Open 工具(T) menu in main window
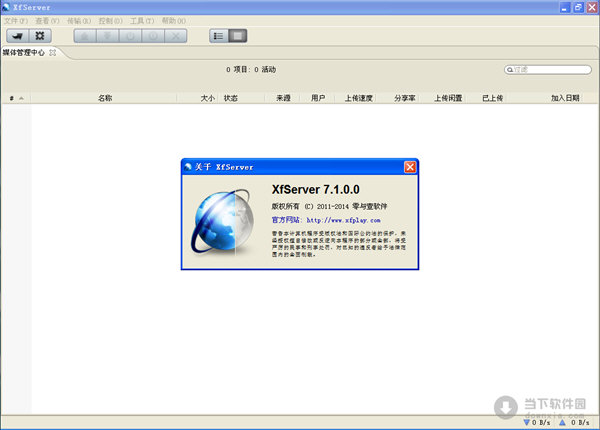The height and width of the screenshot is (430, 600). pyautogui.click(x=142, y=21)
